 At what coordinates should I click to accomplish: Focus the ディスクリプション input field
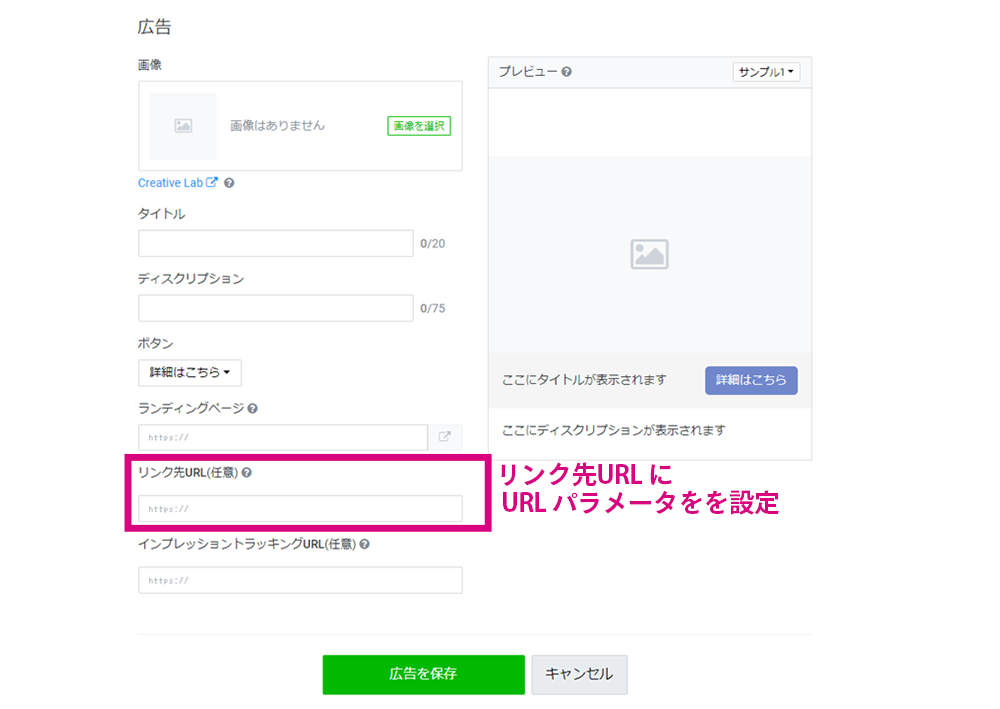[x=276, y=309]
